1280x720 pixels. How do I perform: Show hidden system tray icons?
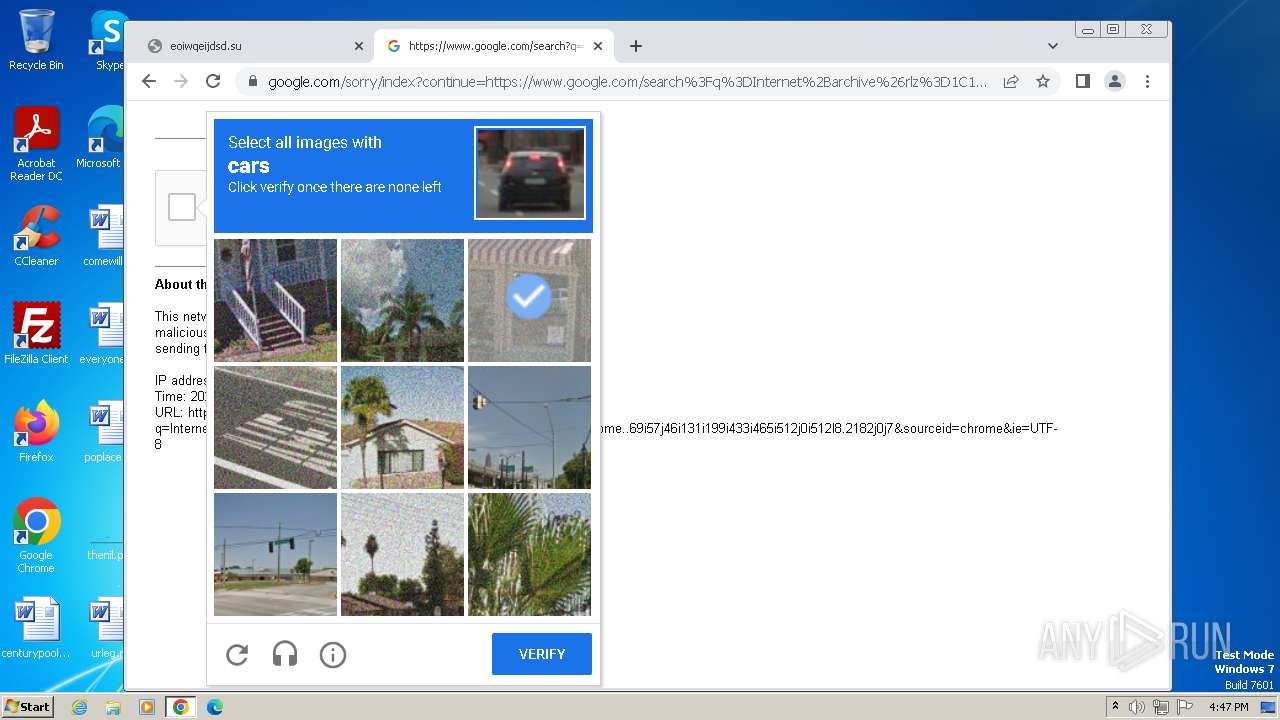click(x=1115, y=707)
